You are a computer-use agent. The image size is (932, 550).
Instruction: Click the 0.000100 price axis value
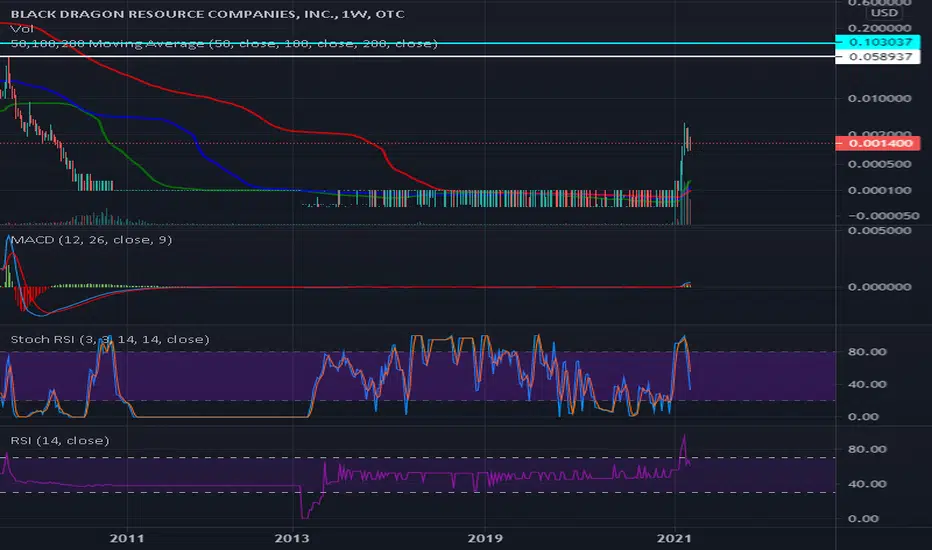(x=879, y=190)
